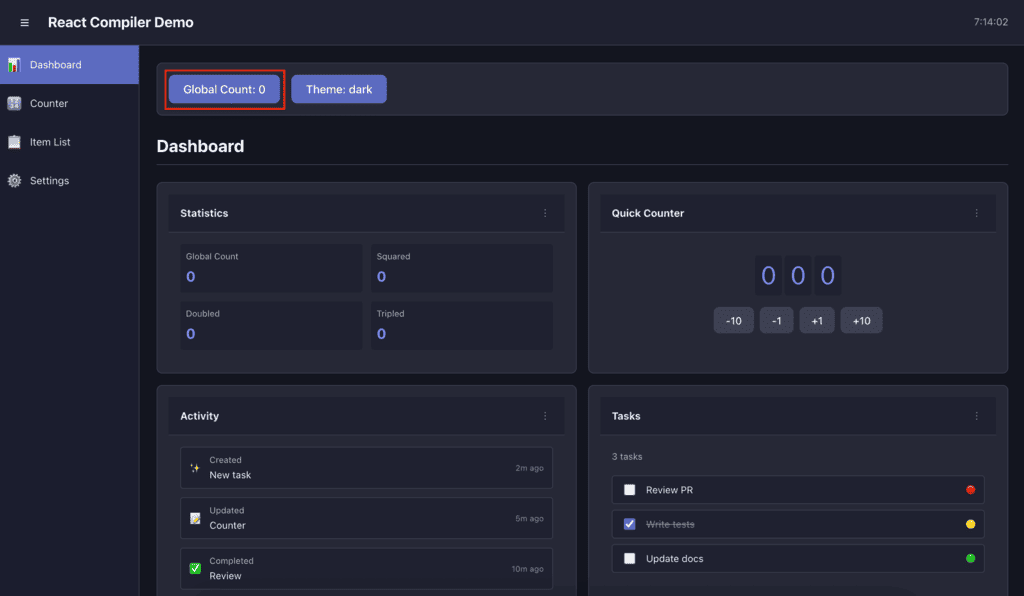Click the Item List clipboard icon

pos(14,142)
